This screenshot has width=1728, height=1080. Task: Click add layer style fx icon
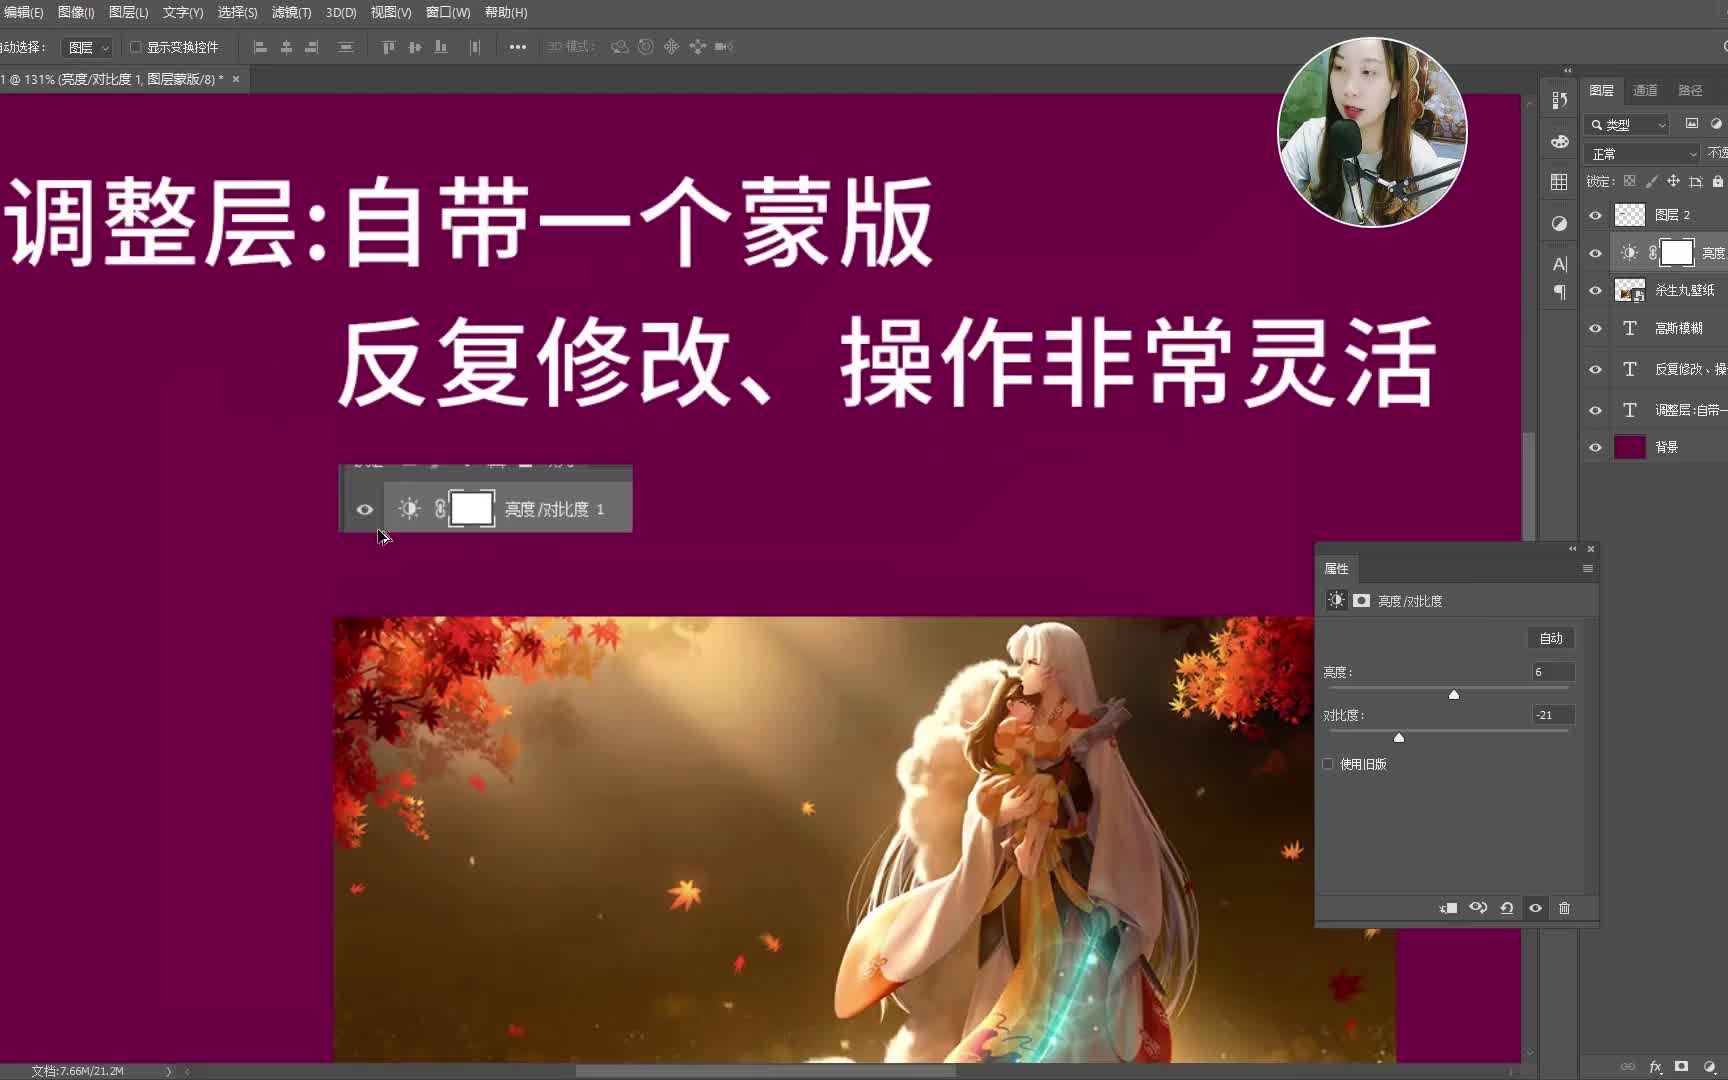[1655, 1067]
